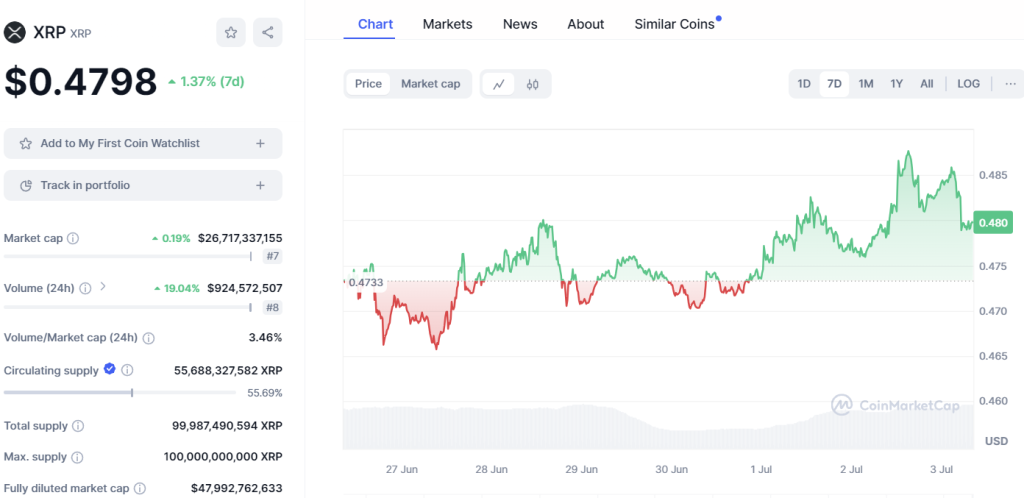Click the share icon beside XRP title
The width and height of the screenshot is (1024, 498).
pyautogui.click(x=268, y=32)
